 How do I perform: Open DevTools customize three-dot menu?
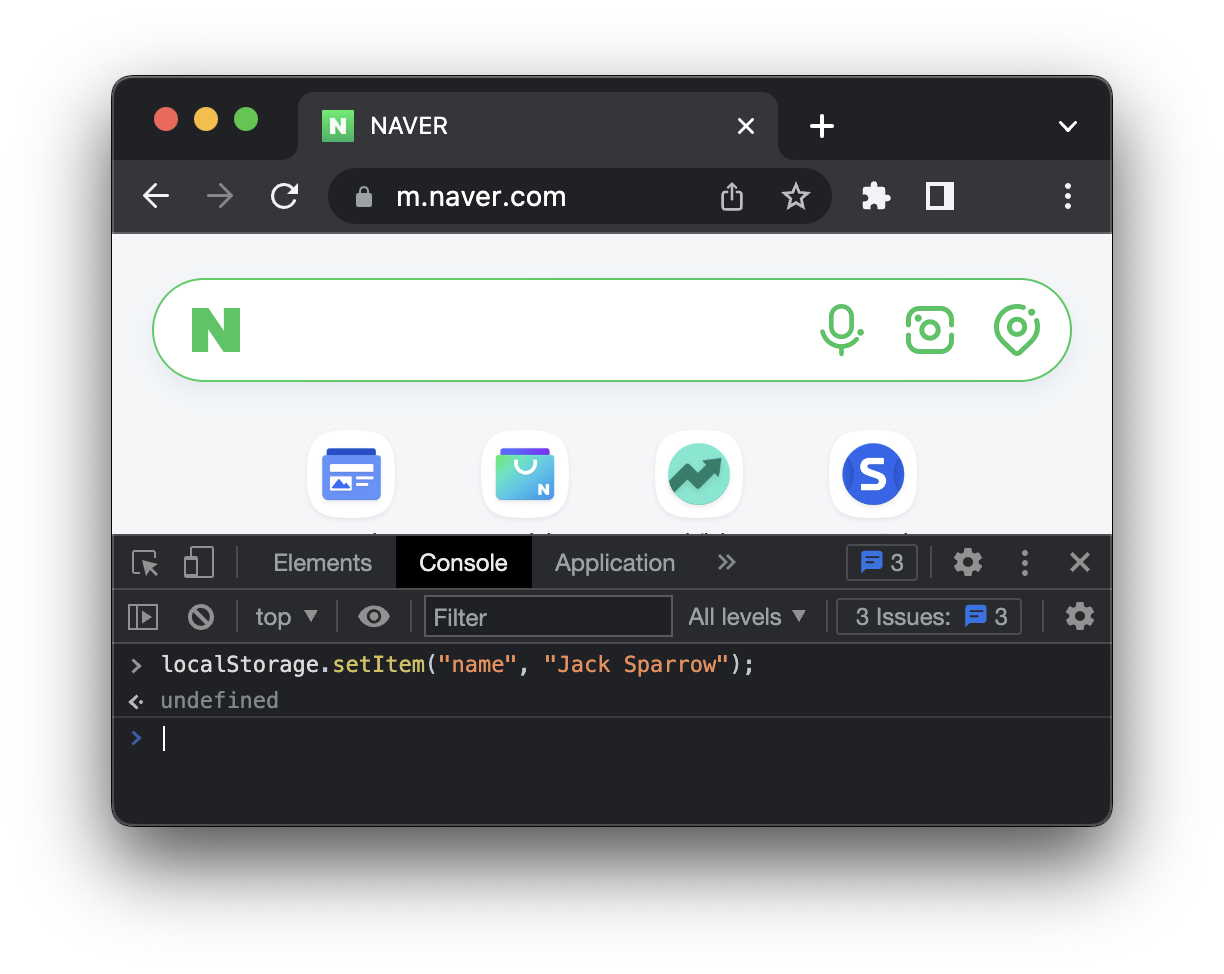coord(1025,563)
